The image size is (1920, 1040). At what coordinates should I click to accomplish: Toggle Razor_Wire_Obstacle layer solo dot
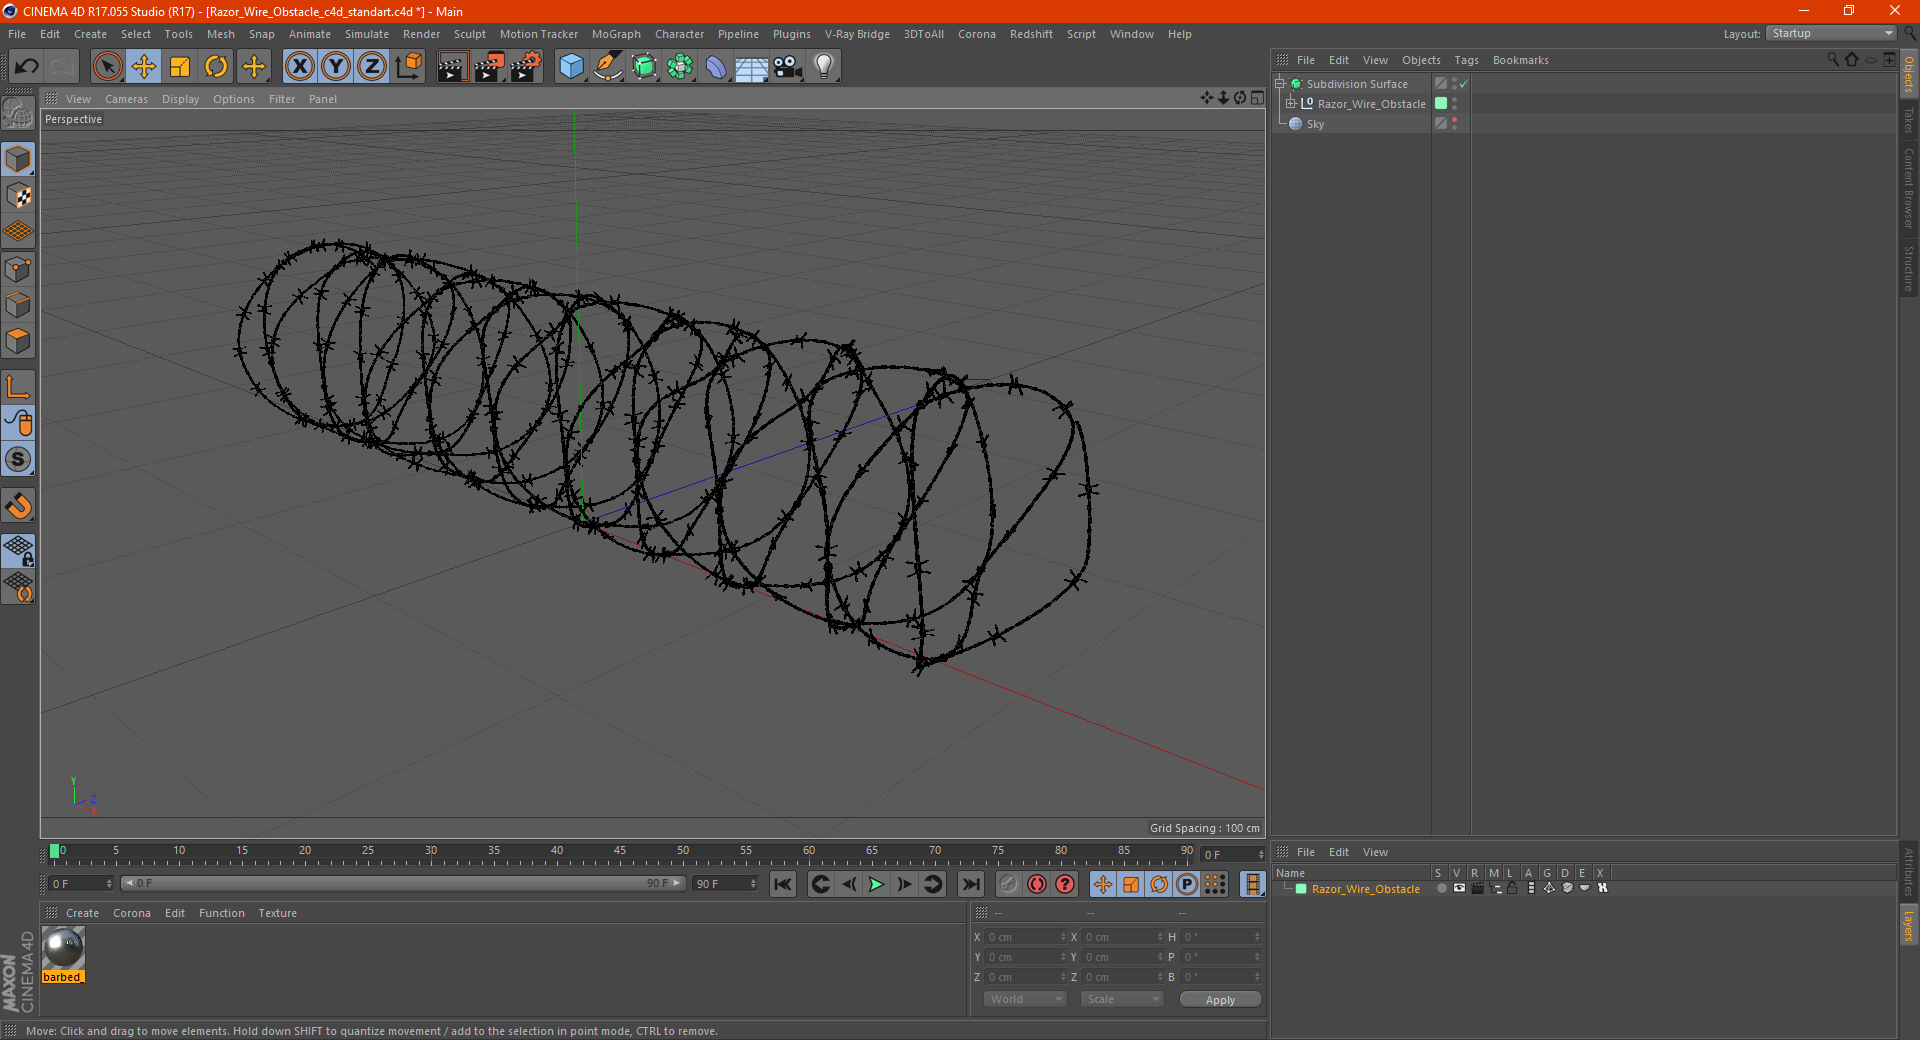click(1441, 888)
